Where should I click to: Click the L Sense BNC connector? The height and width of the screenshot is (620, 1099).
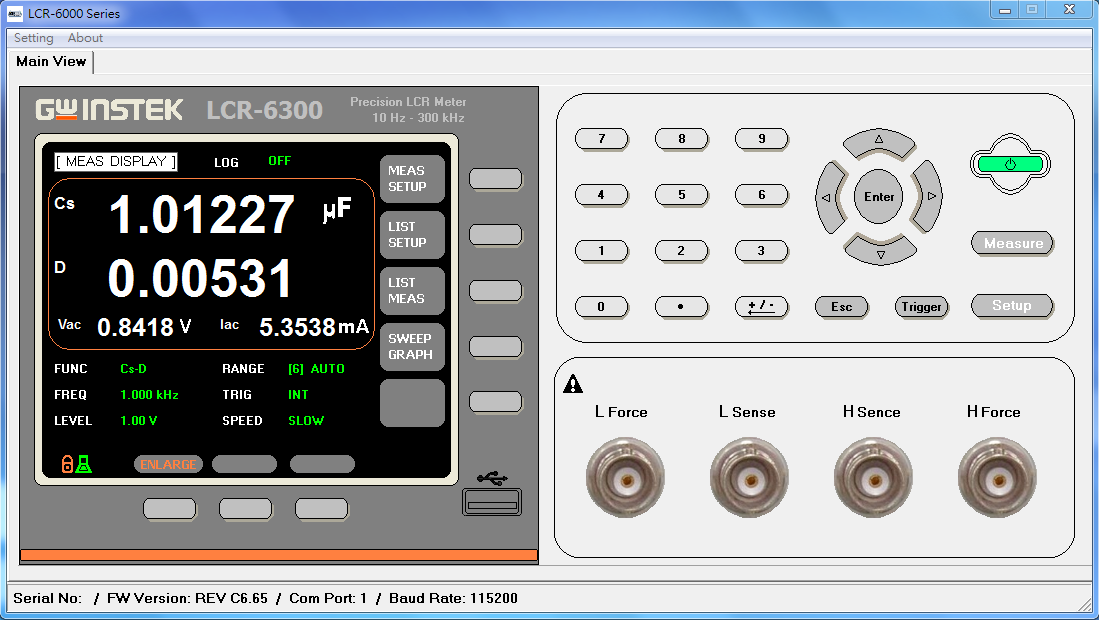pos(749,478)
